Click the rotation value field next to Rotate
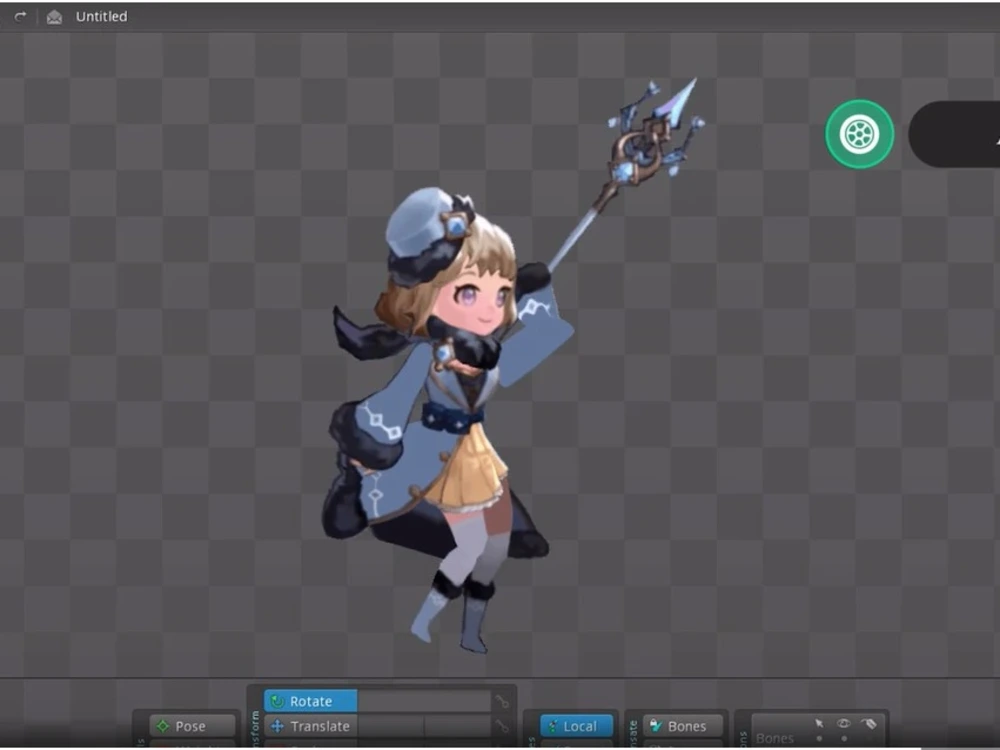1000x750 pixels. [424, 701]
